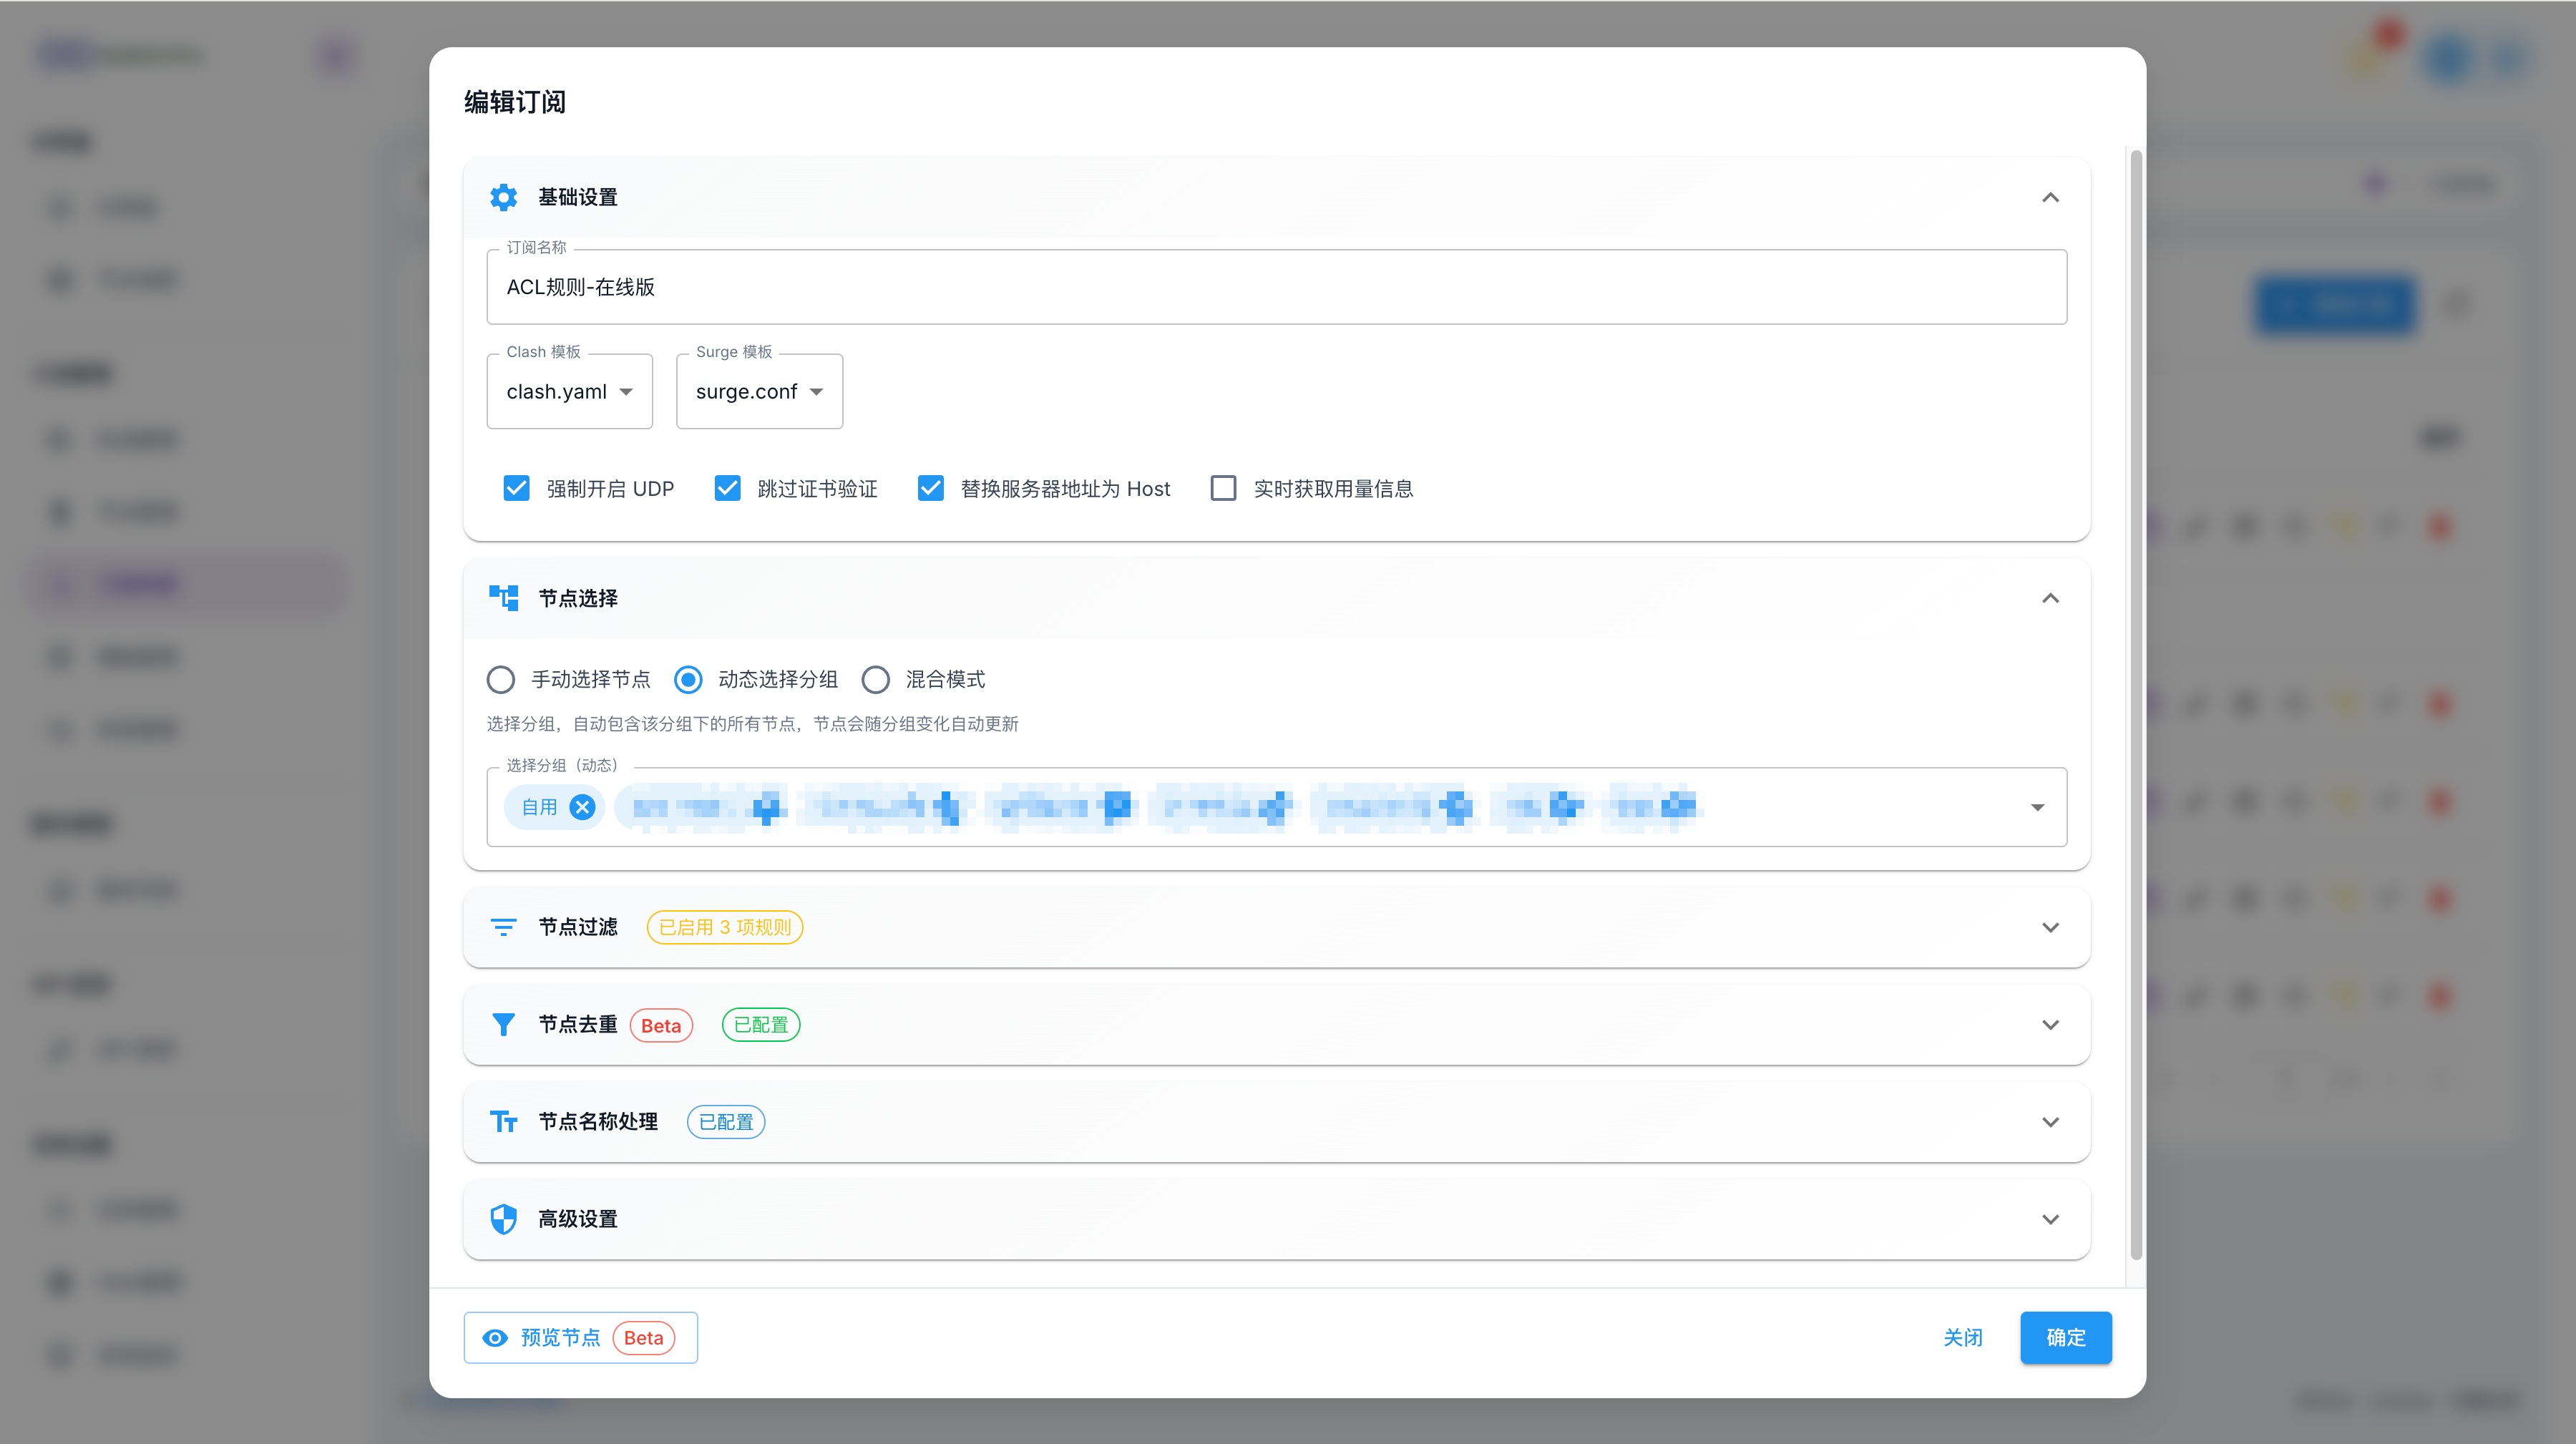
Task: Click the node tree icon beside 节点选择
Action: point(503,598)
